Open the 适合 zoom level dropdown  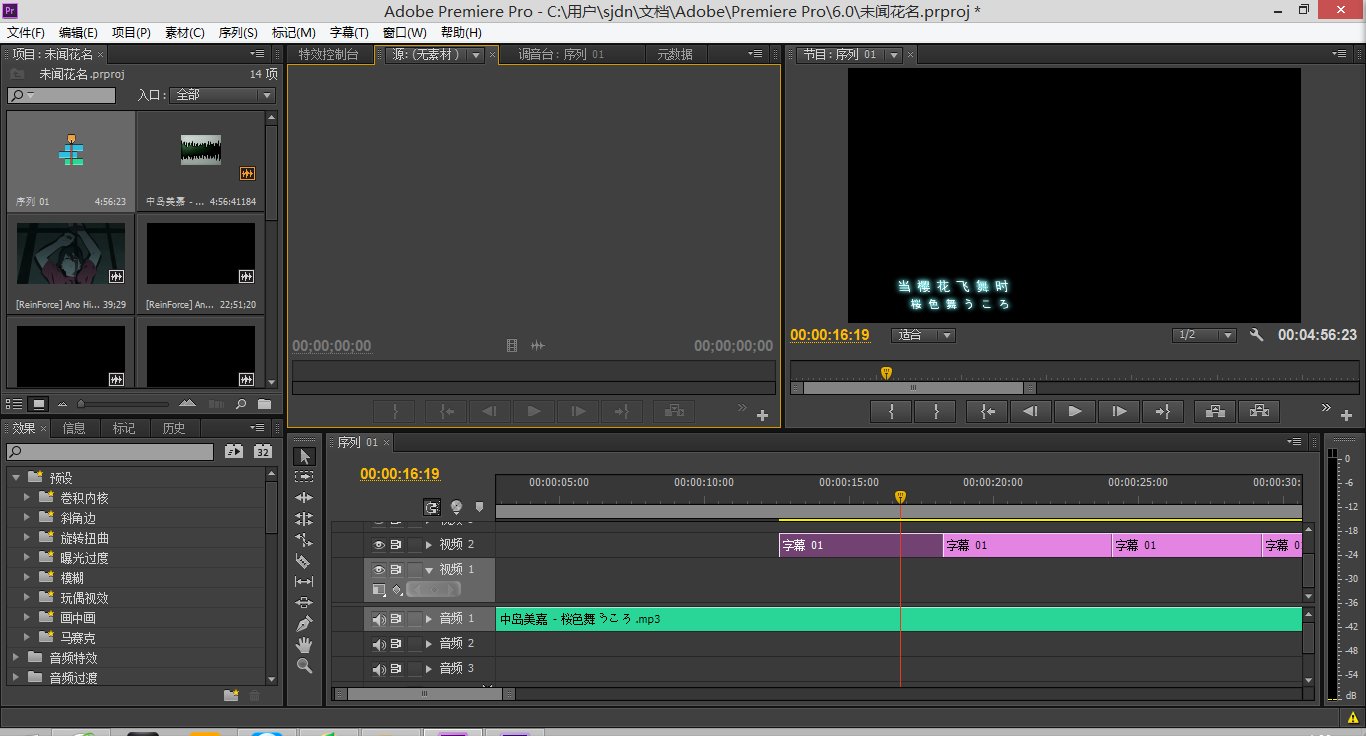coord(924,335)
